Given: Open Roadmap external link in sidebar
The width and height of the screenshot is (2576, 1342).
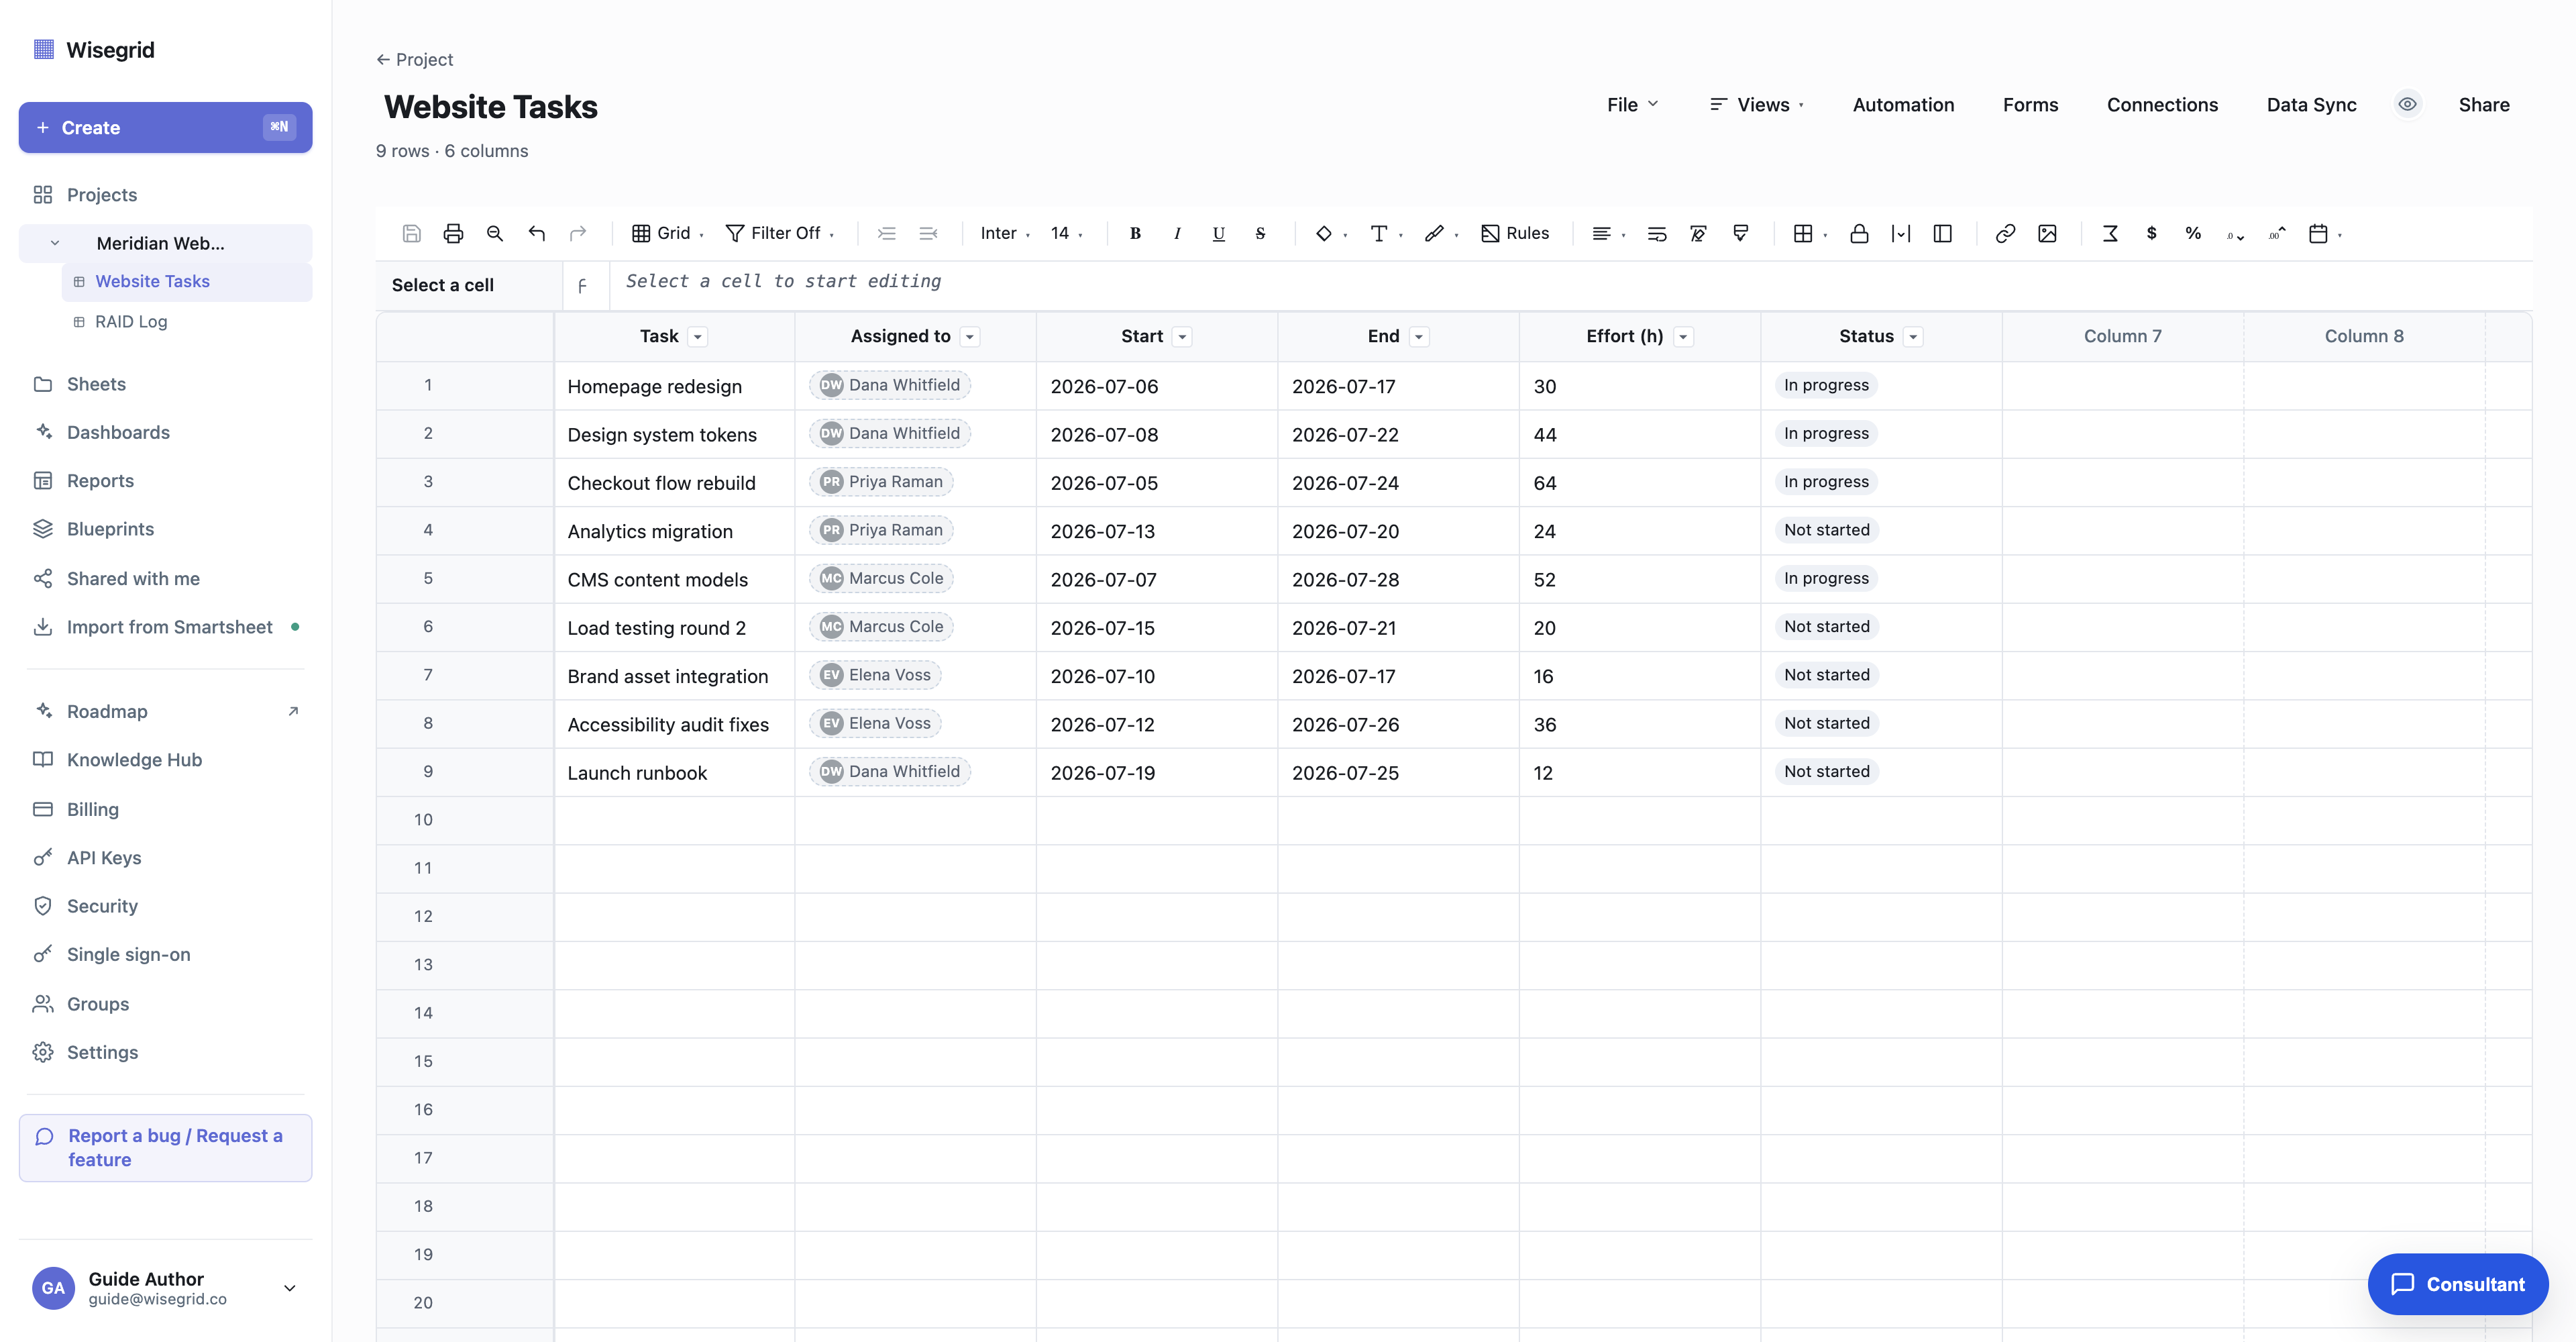Looking at the screenshot, I should 165,711.
